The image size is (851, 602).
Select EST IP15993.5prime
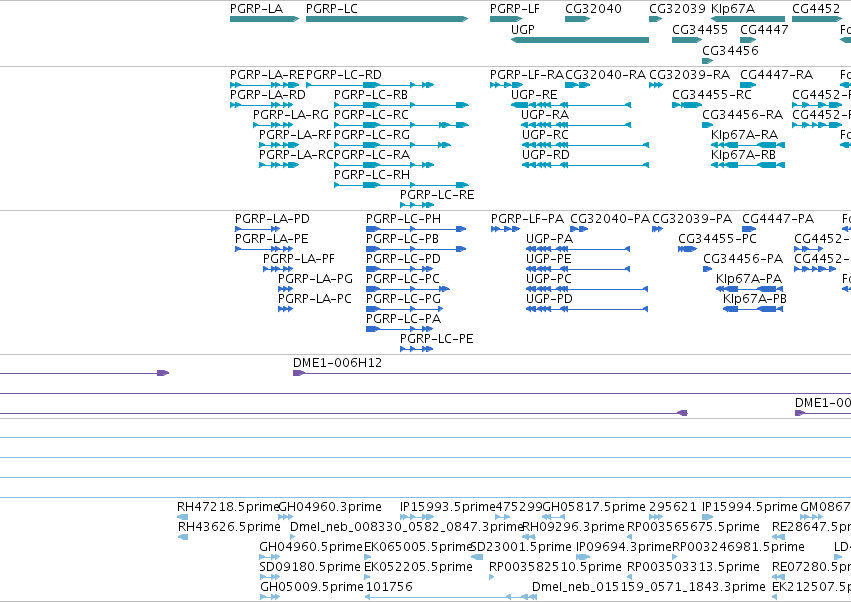tap(416, 517)
